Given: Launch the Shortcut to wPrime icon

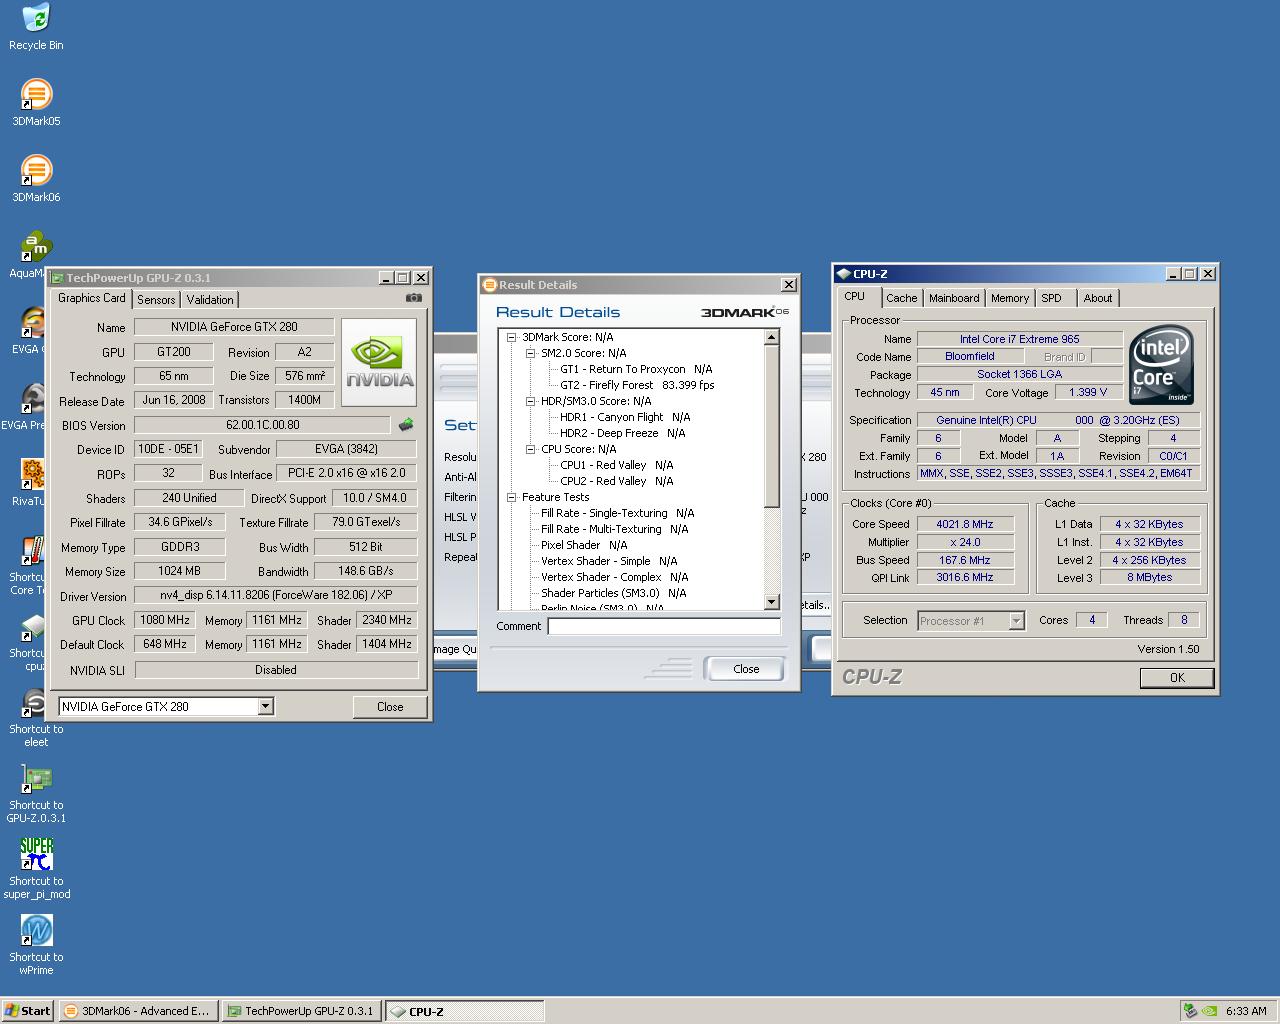Looking at the screenshot, I should coord(36,944).
